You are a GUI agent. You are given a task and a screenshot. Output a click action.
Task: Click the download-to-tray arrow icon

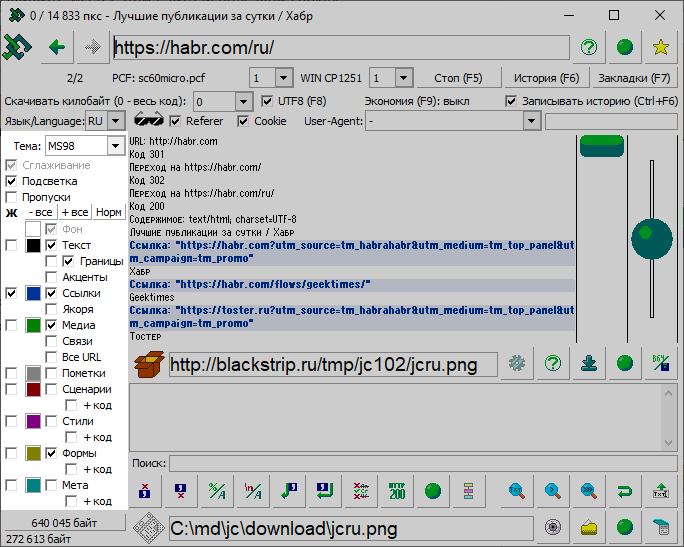589,363
